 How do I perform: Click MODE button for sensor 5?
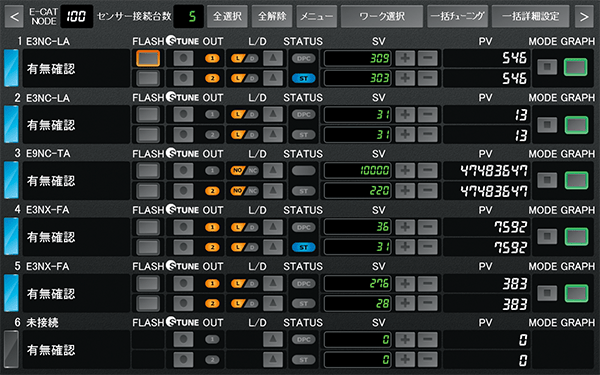coord(547,293)
